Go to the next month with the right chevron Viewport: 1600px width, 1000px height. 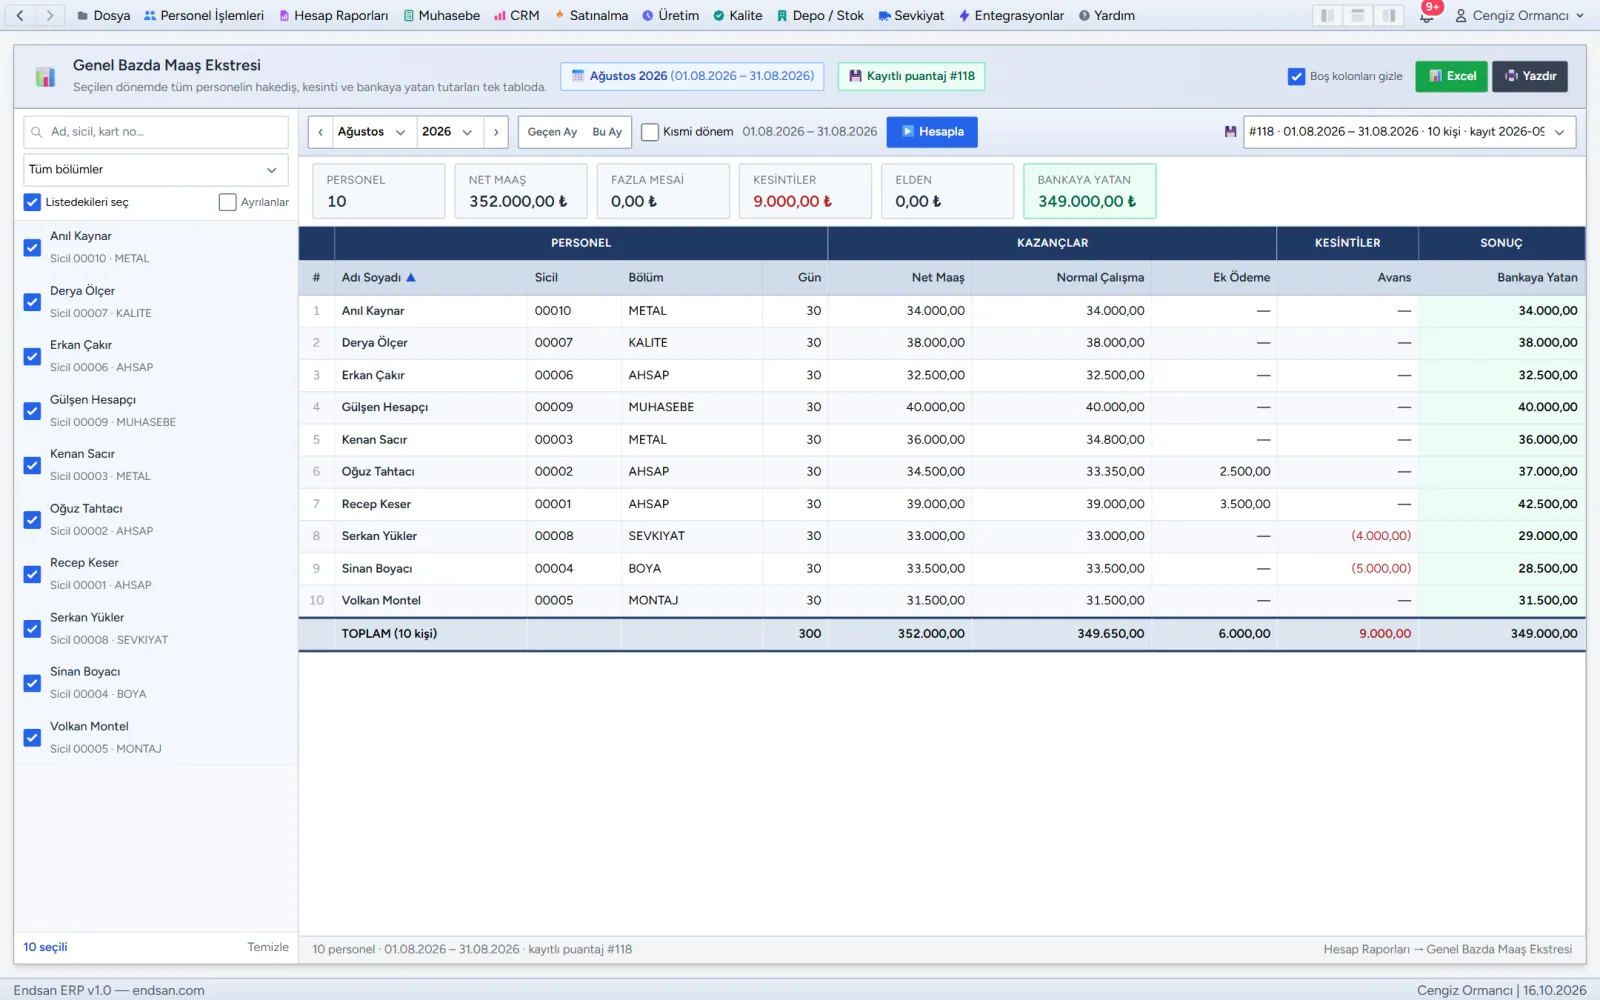pos(496,132)
